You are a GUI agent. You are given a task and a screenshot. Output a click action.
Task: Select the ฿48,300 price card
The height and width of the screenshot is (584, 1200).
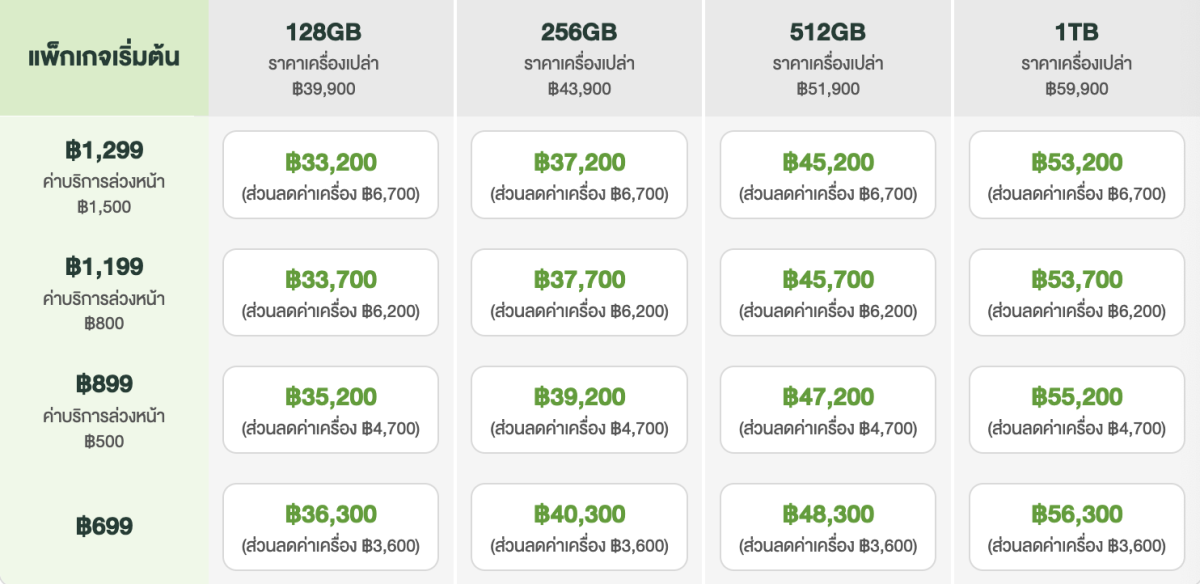point(828,527)
